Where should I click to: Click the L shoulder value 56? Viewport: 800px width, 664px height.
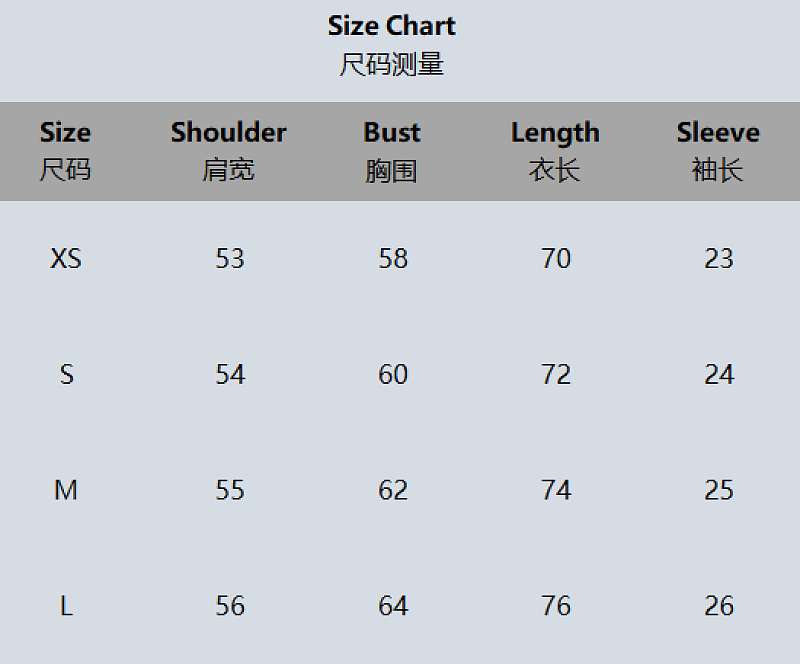pyautogui.click(x=230, y=606)
